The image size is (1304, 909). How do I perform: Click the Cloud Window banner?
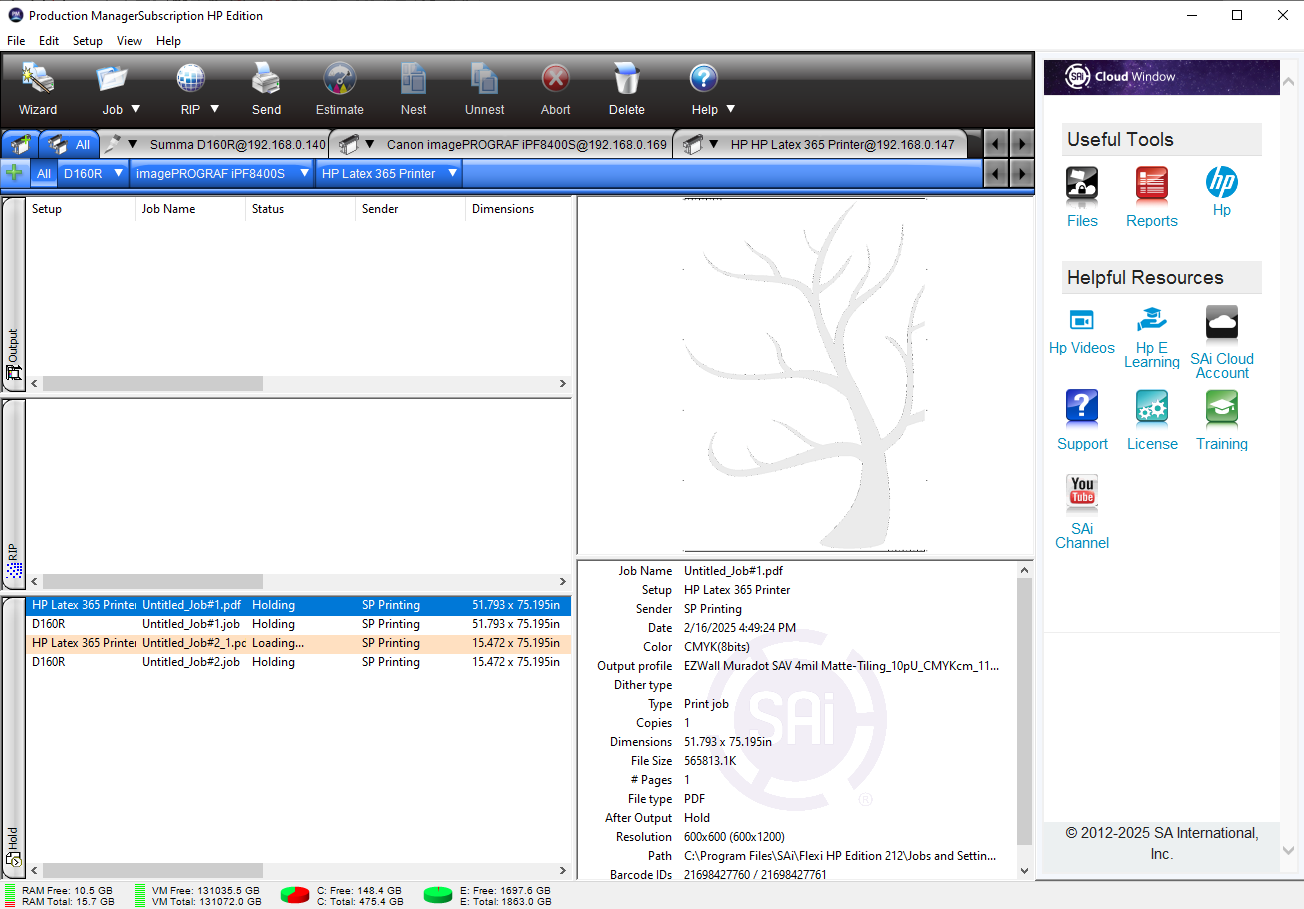pos(1161,77)
